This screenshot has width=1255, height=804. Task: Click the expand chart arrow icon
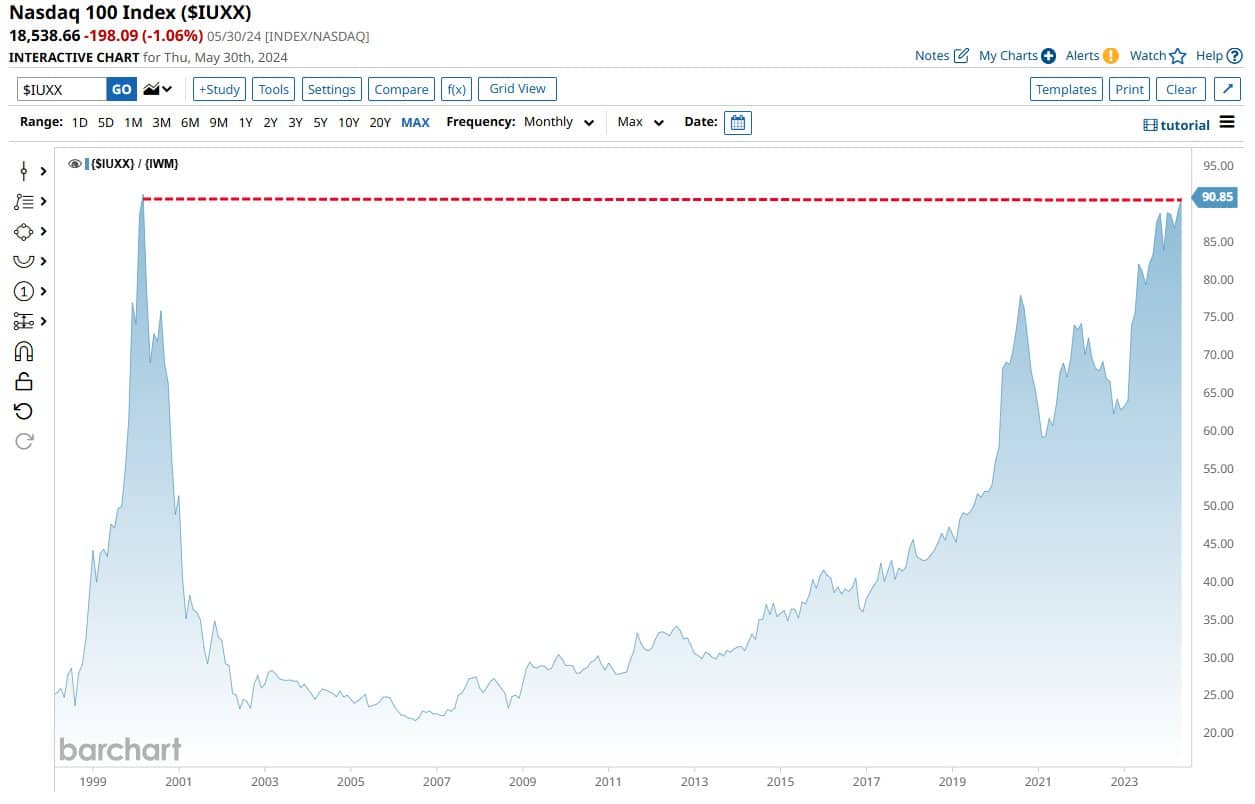(x=1228, y=89)
